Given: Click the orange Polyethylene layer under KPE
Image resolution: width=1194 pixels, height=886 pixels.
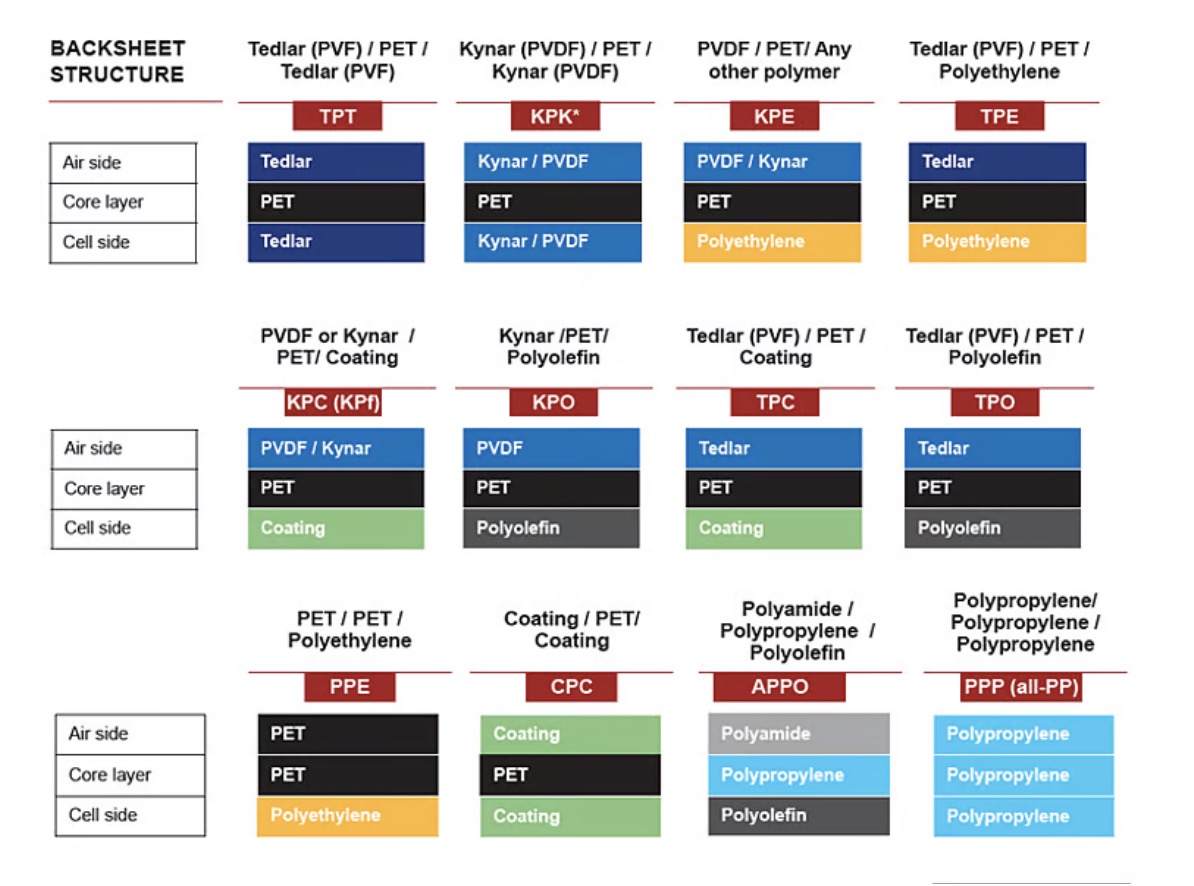Looking at the screenshot, I should (772, 242).
